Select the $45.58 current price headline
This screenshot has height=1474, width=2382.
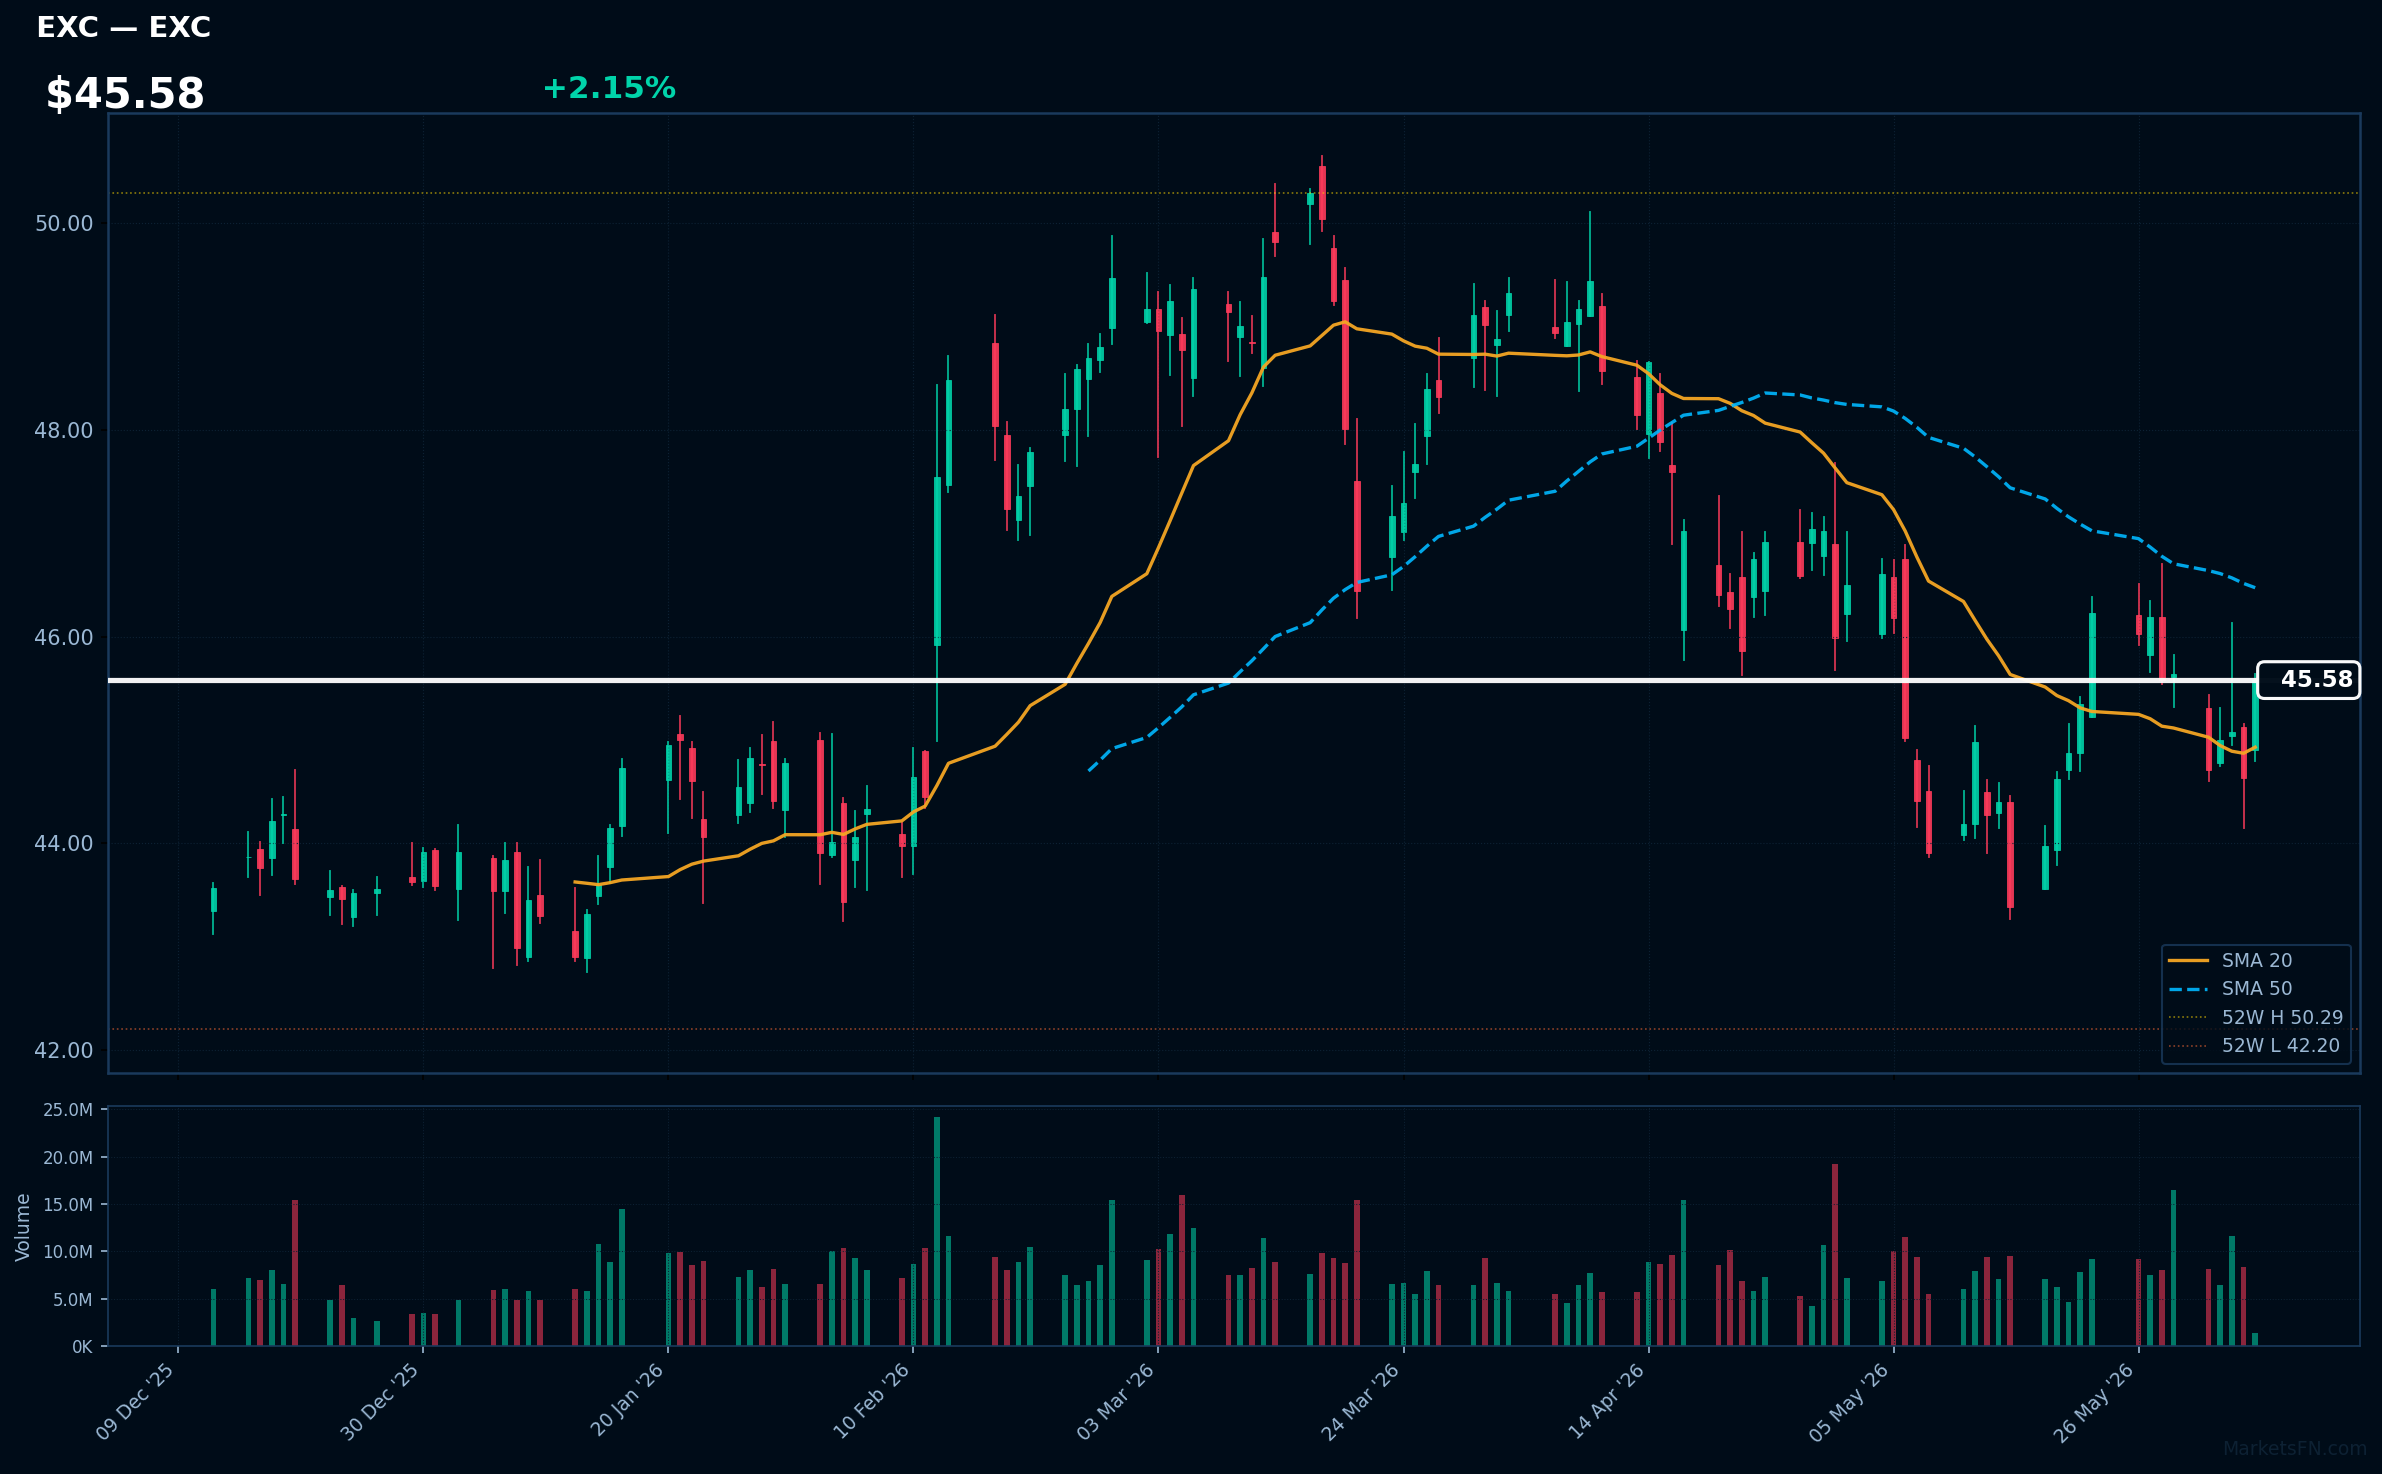[125, 94]
